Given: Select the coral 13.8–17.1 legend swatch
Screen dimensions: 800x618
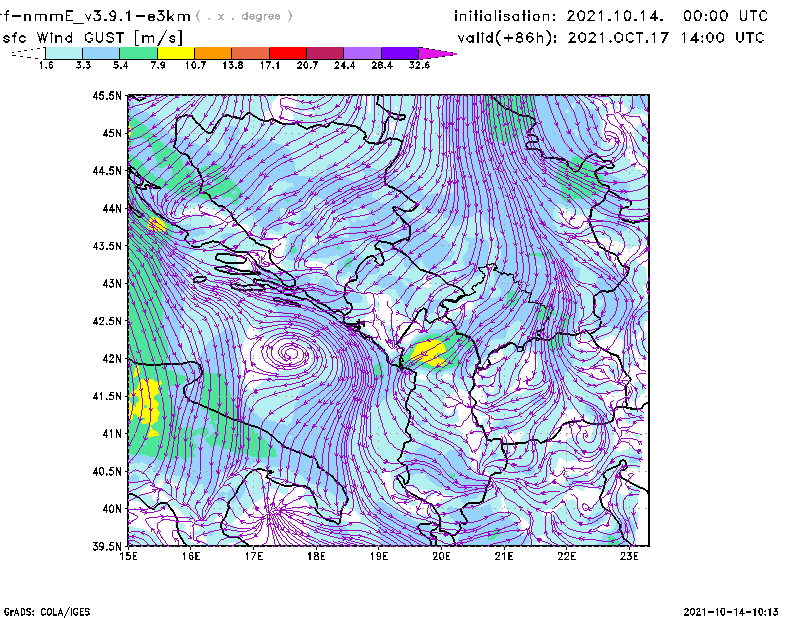Looking at the screenshot, I should click(251, 53).
